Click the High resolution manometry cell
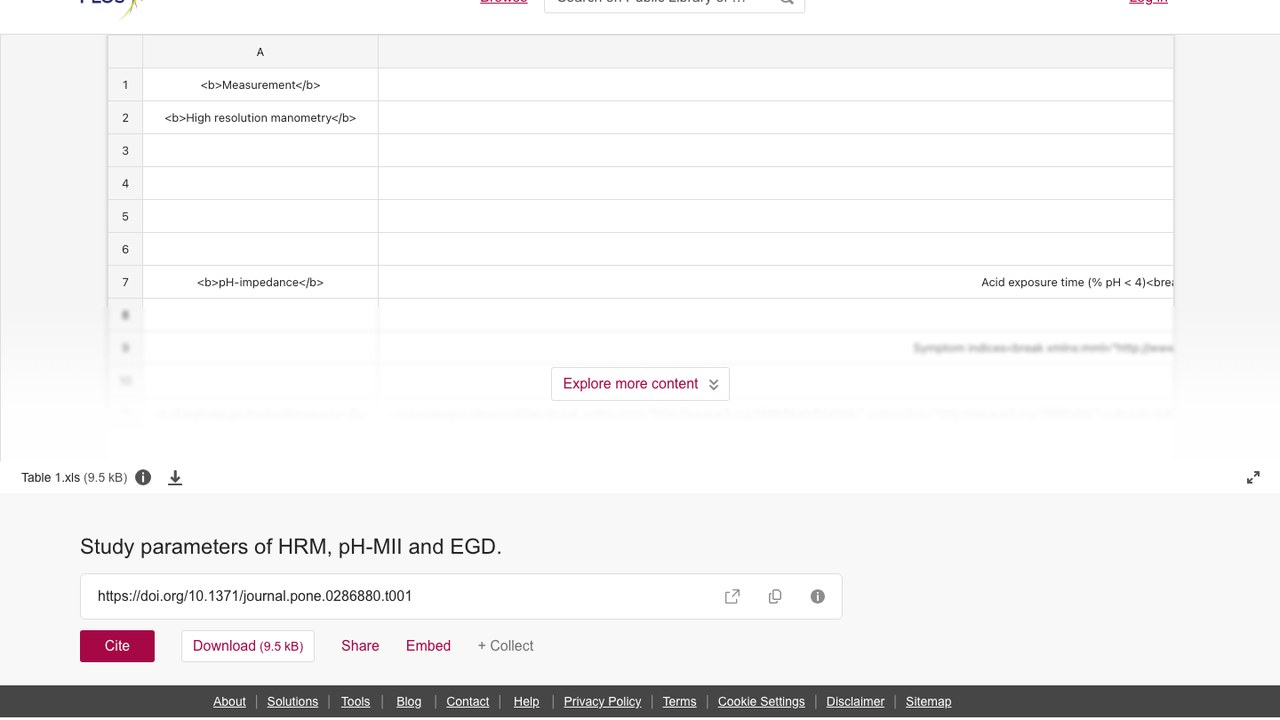 [260, 118]
